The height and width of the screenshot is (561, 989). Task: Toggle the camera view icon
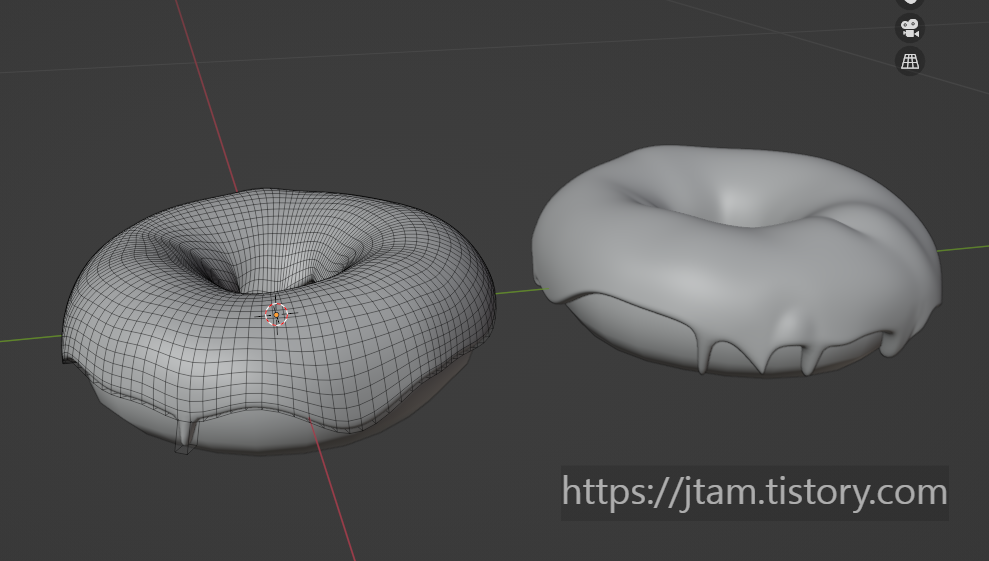point(910,28)
